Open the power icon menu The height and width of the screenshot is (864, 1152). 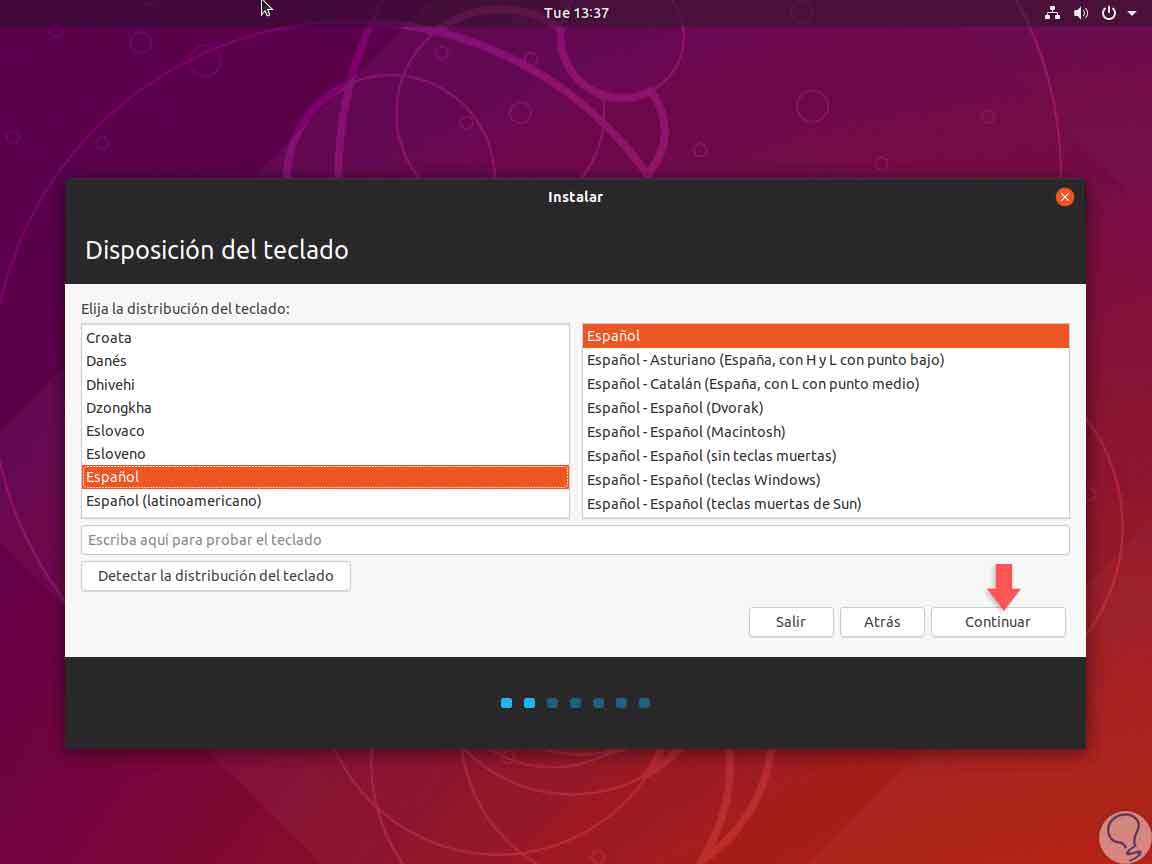(x=1109, y=12)
